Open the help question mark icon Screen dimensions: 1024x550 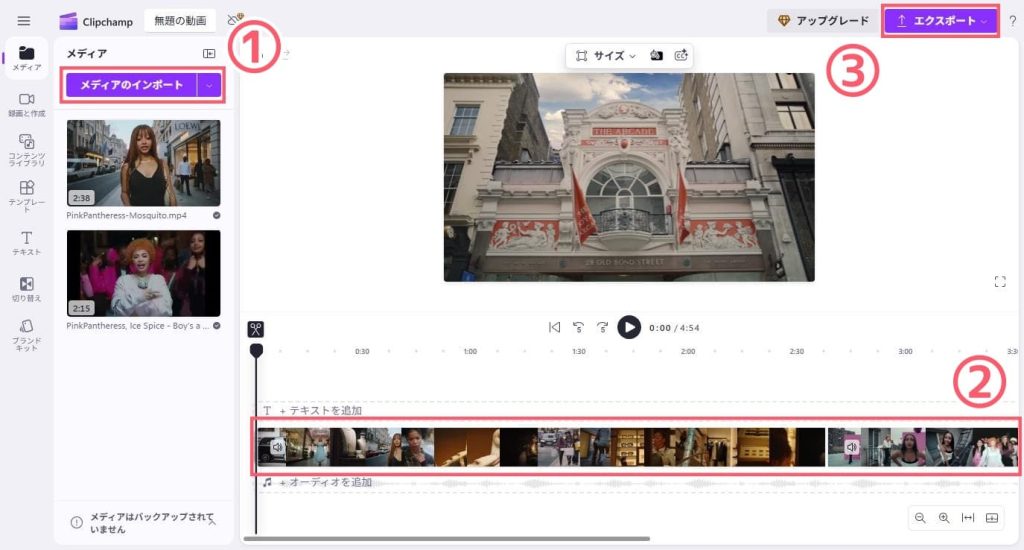[1012, 21]
